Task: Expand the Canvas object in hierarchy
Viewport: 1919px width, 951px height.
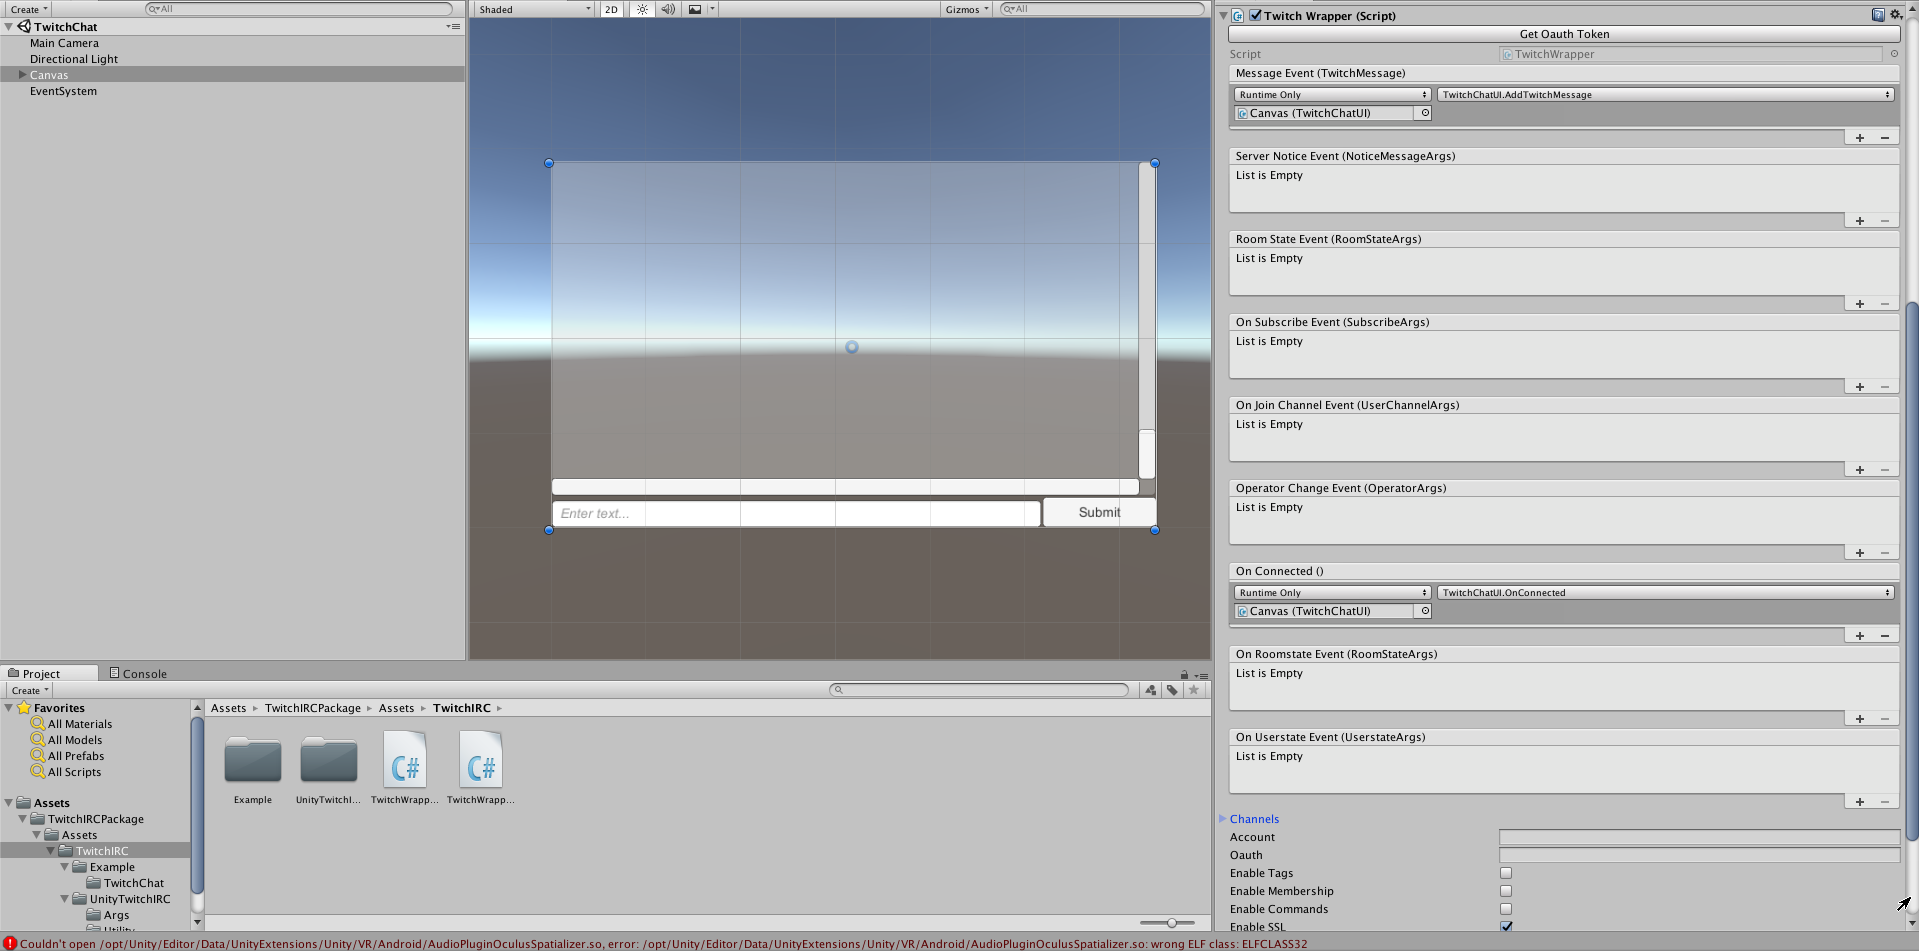Action: 22,75
